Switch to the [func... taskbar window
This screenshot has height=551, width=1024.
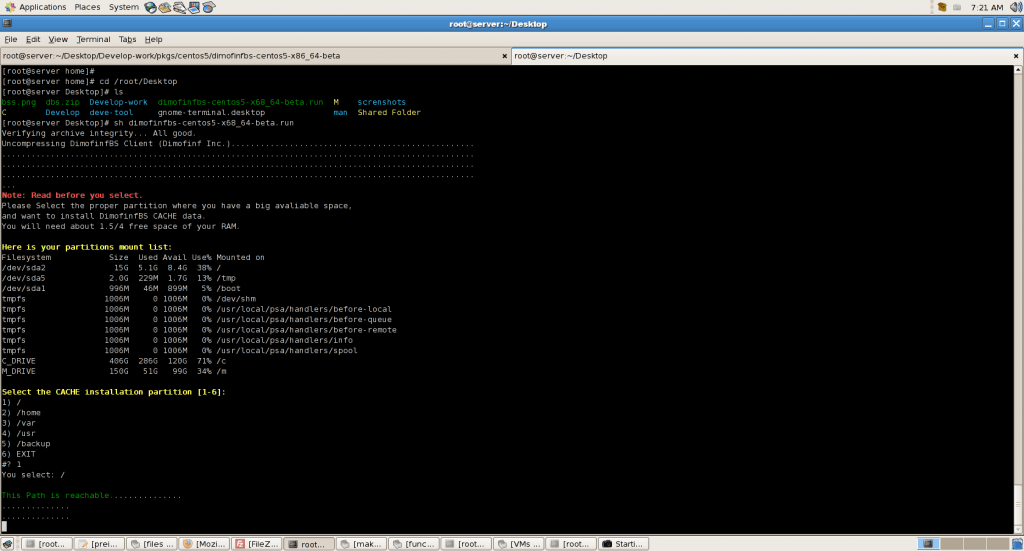(414, 544)
